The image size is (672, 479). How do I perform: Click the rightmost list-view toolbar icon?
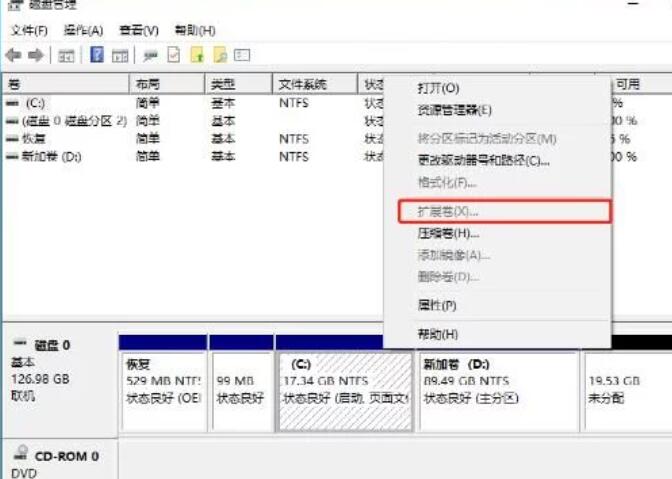coord(242,55)
